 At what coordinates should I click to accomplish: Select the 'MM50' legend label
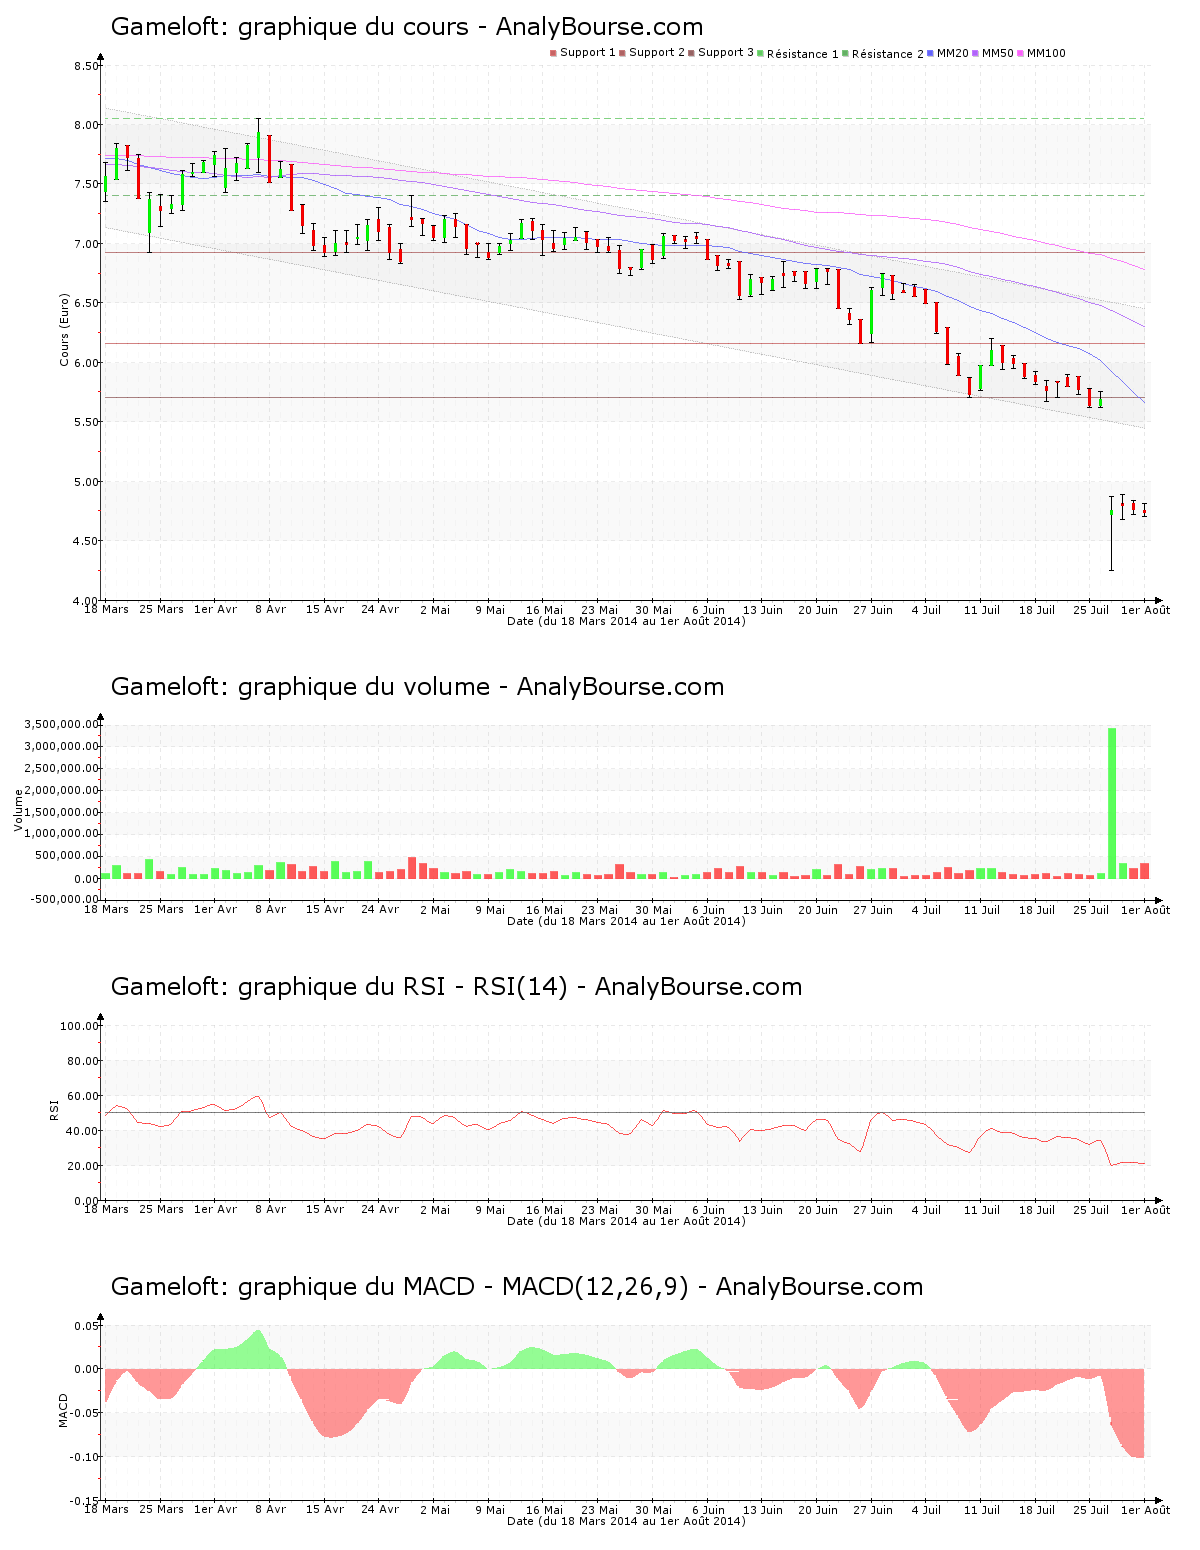click(x=998, y=53)
